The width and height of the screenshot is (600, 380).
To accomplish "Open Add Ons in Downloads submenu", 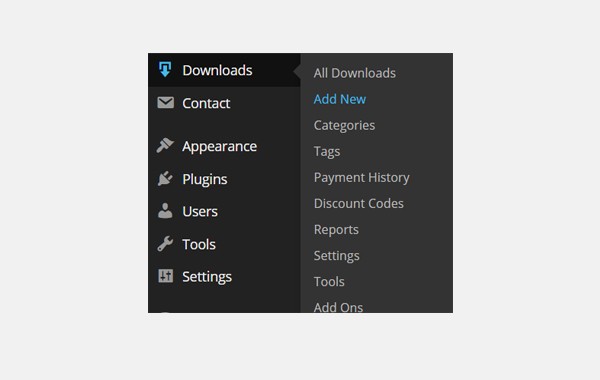I will point(338,307).
